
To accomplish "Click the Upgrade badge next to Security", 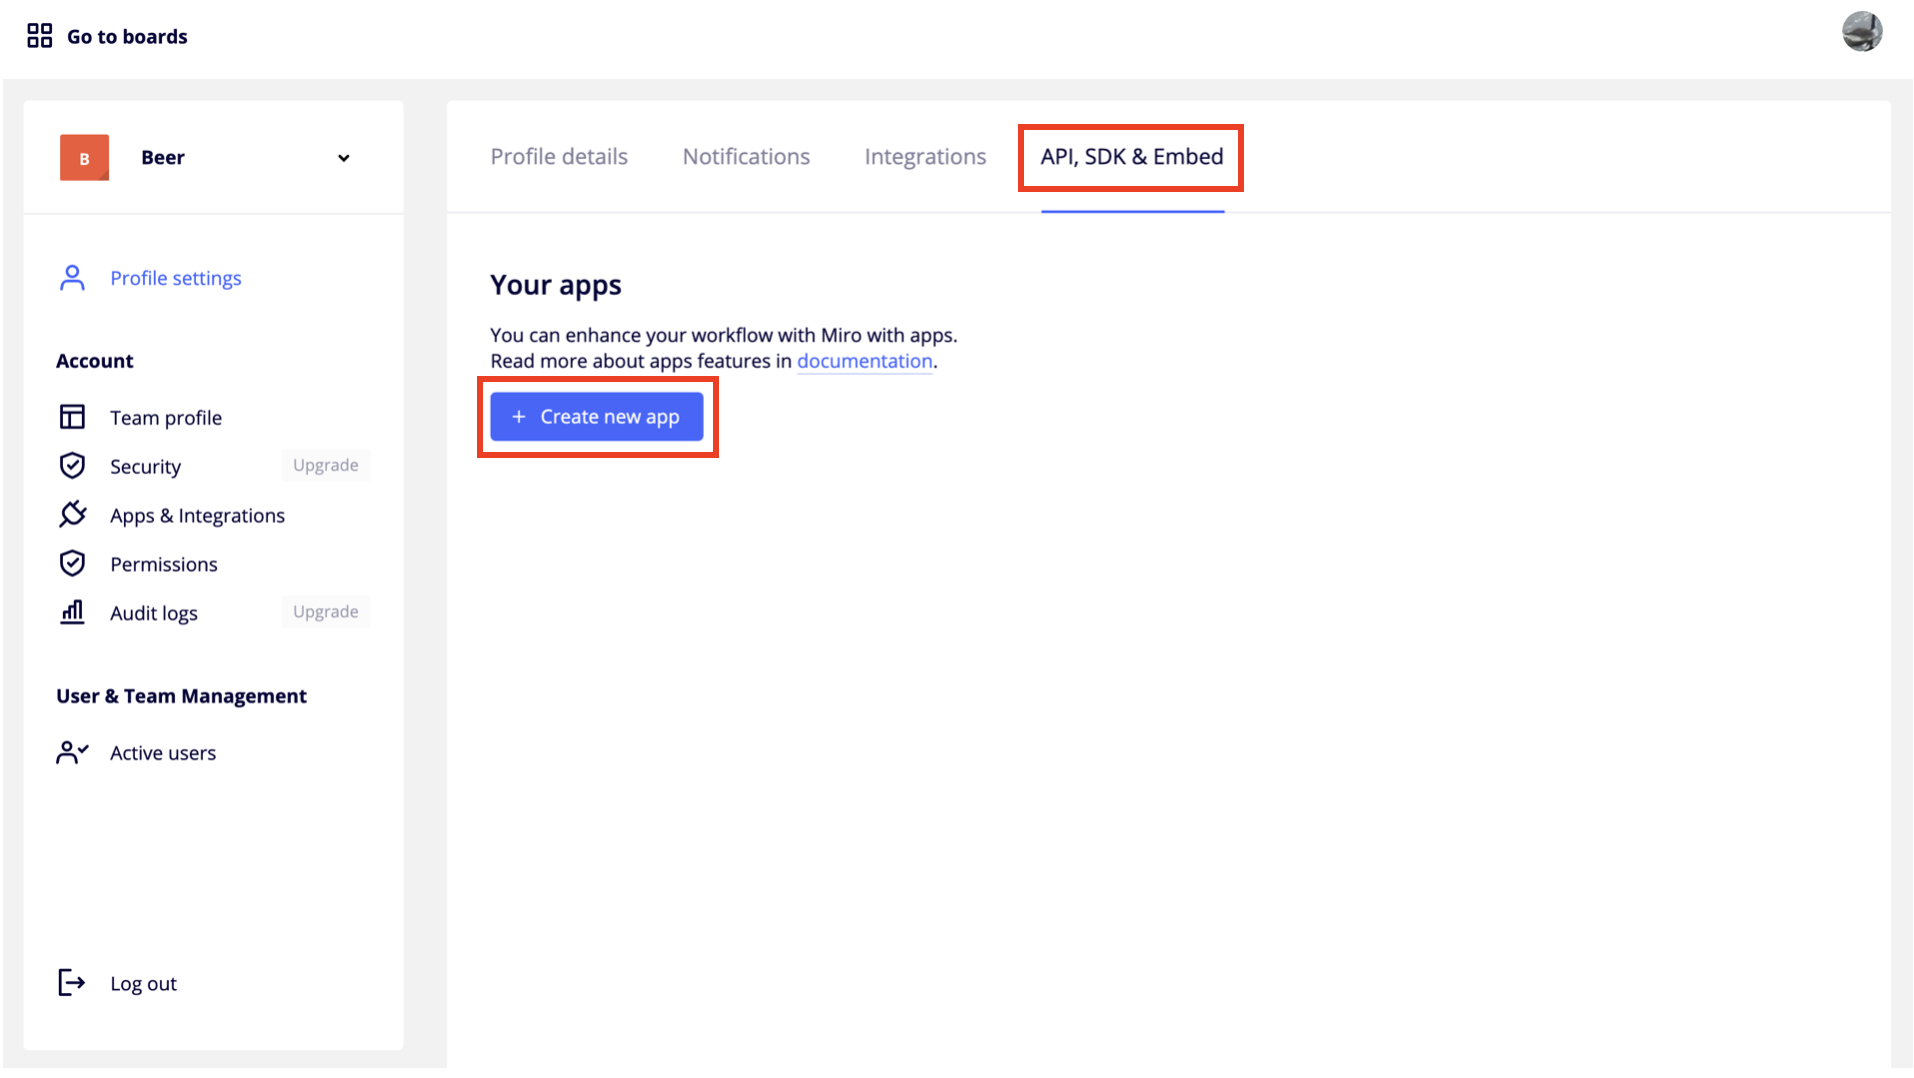I will point(325,465).
